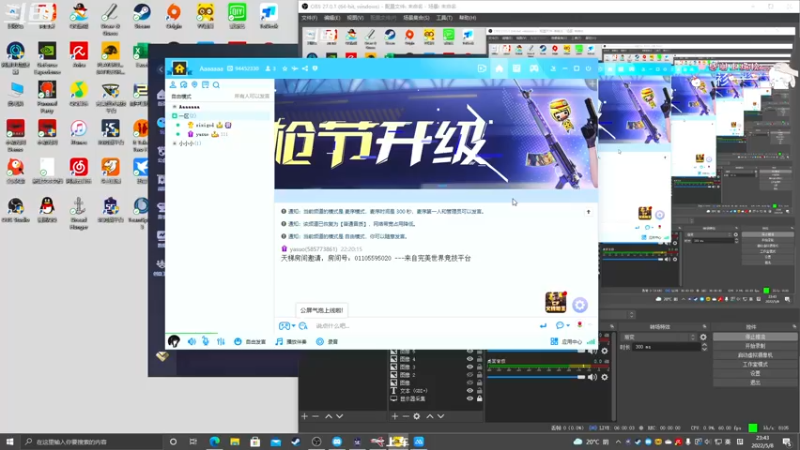Open the 文件 menu in OBS
The height and width of the screenshot is (450, 800).
(x=309, y=17)
